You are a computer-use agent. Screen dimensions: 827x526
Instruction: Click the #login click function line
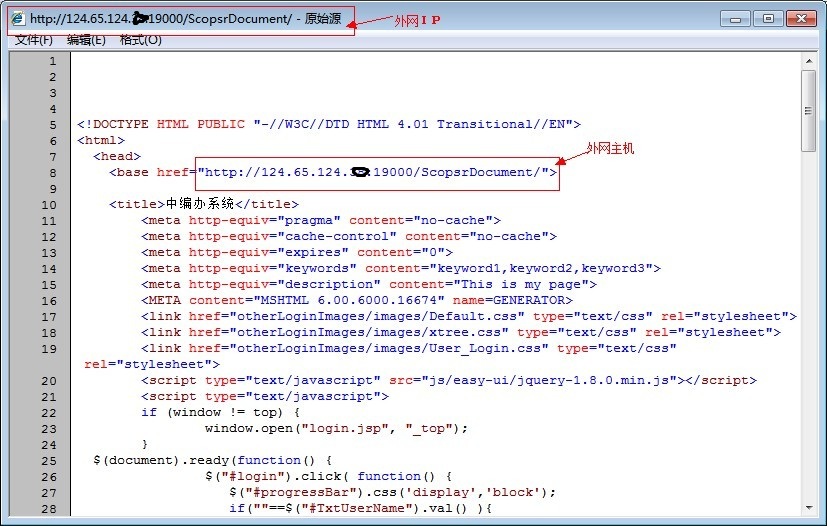click(329, 476)
